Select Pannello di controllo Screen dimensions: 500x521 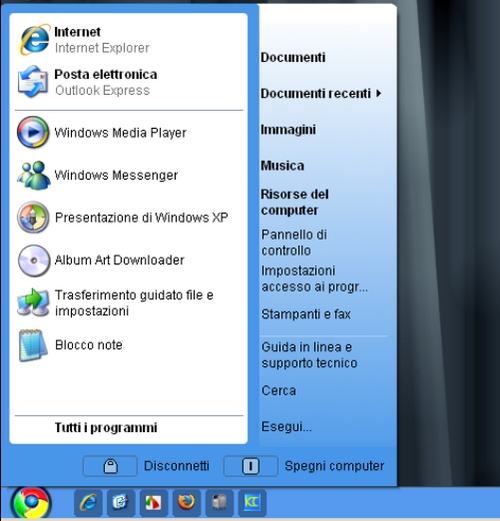[294, 243]
